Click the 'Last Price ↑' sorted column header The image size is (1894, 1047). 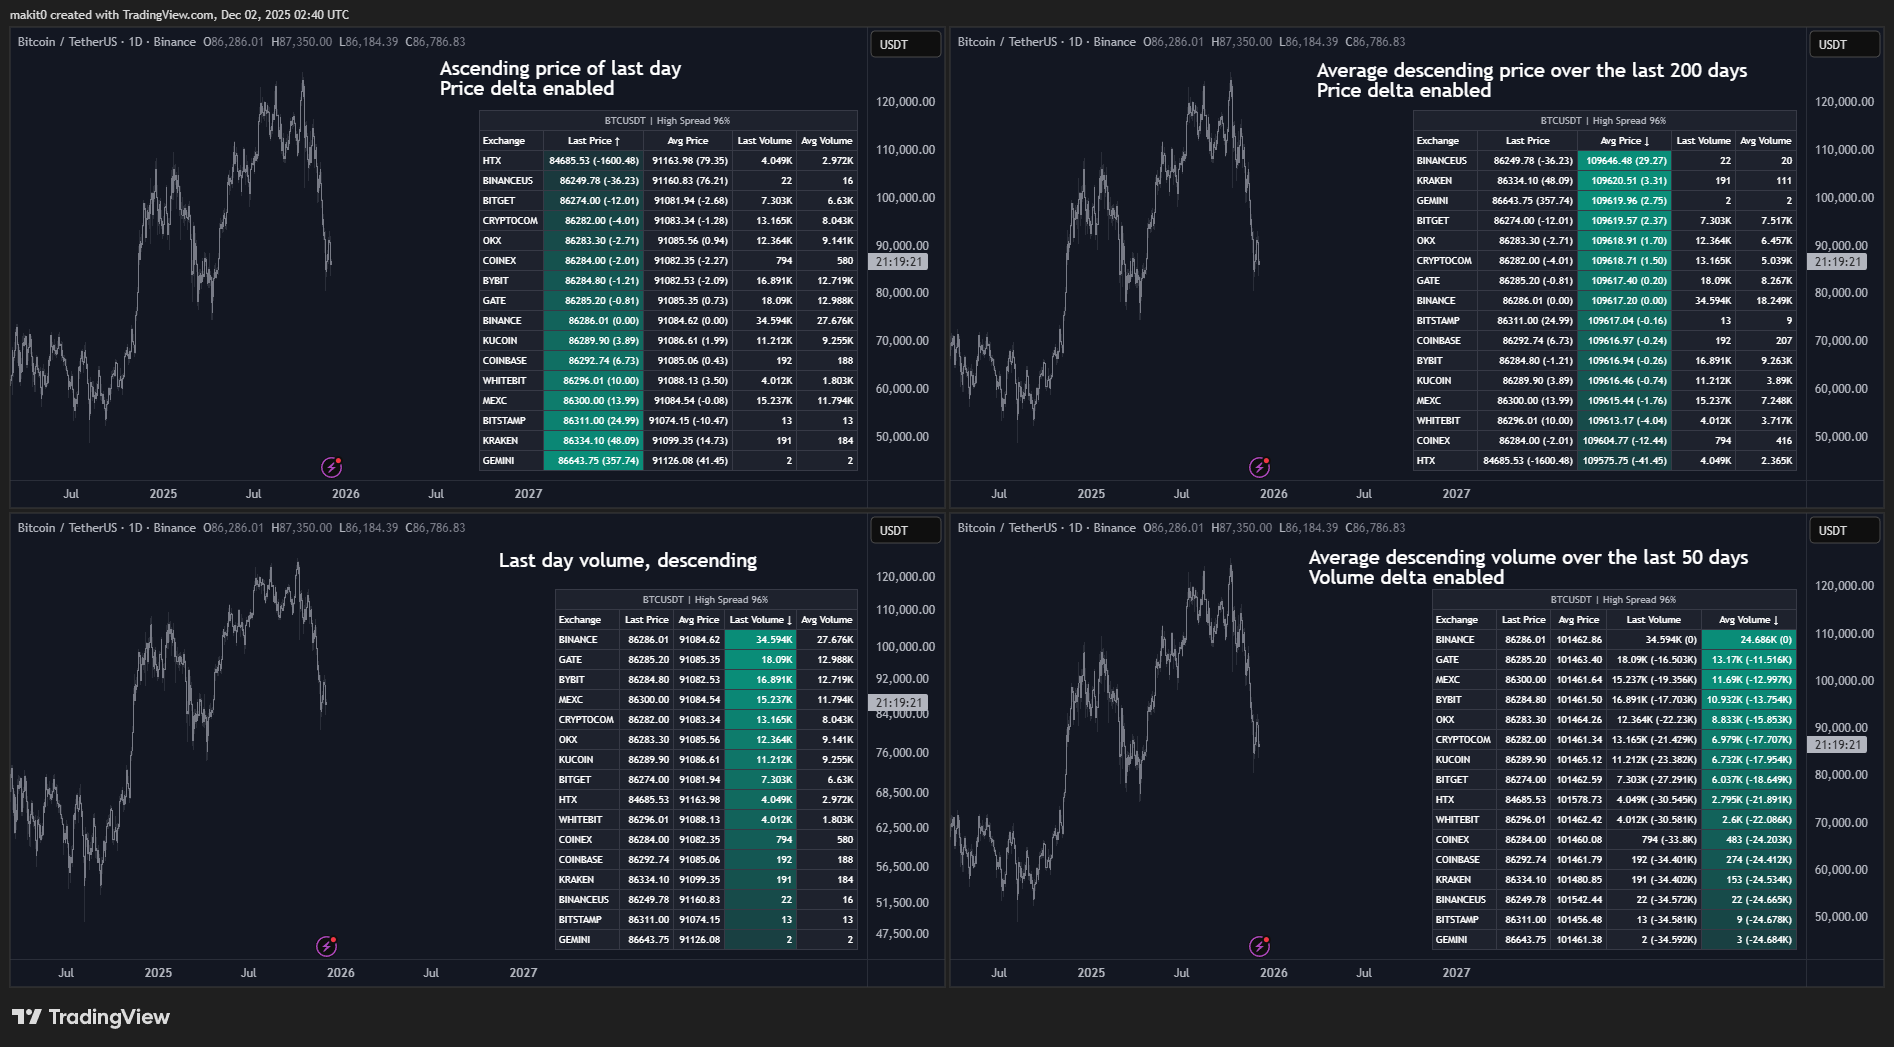pyautogui.click(x=594, y=141)
